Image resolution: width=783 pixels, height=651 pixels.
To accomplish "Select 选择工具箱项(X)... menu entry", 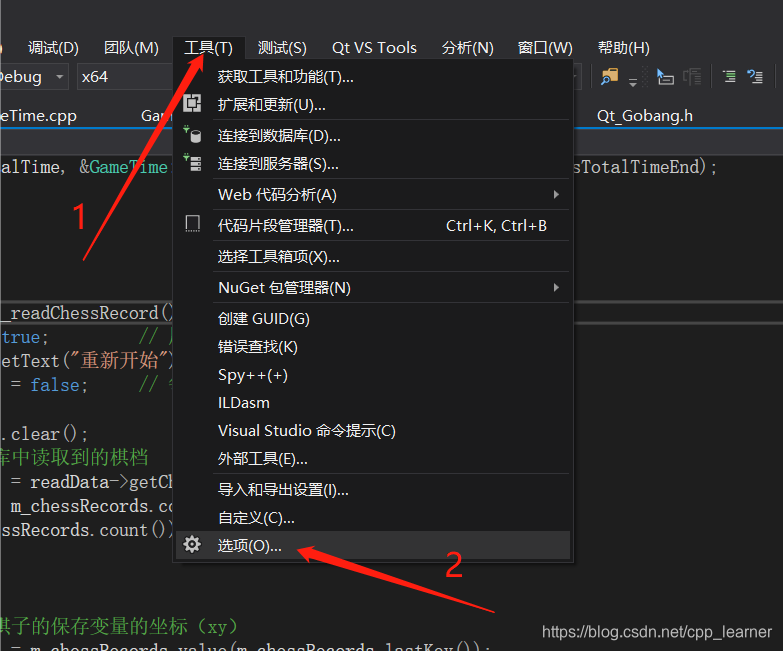I will [374, 257].
